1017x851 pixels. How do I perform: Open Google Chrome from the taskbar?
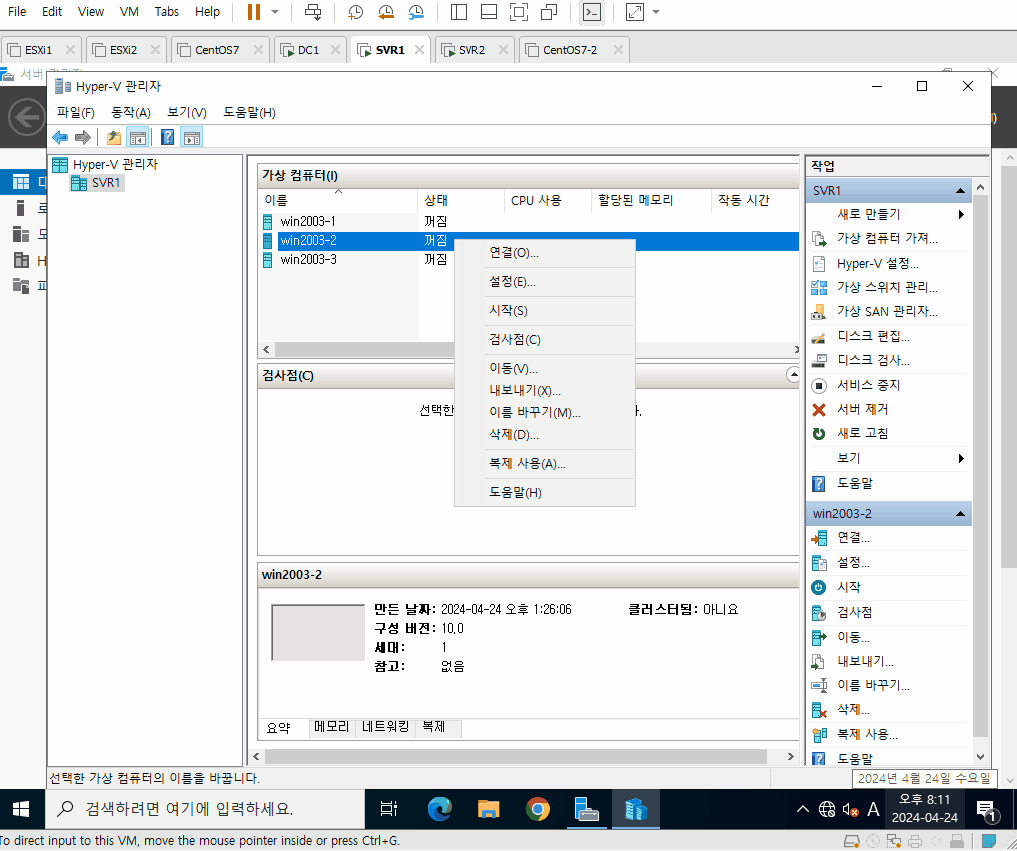(x=538, y=809)
